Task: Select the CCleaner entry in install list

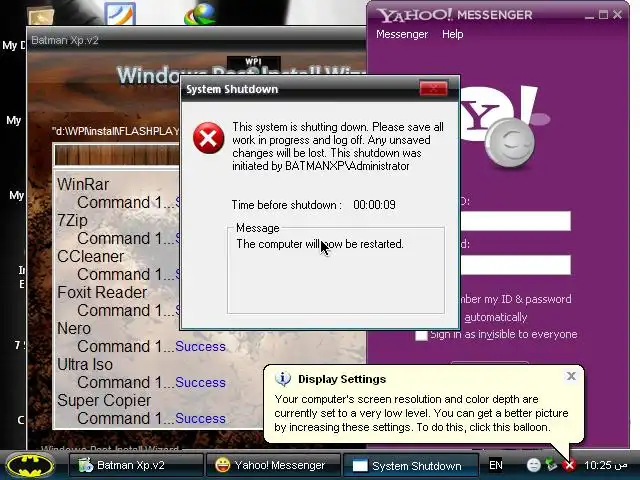Action: [90, 256]
